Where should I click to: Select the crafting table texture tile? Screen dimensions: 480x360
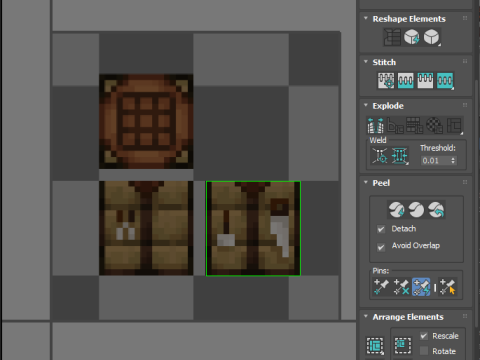click(x=146, y=121)
